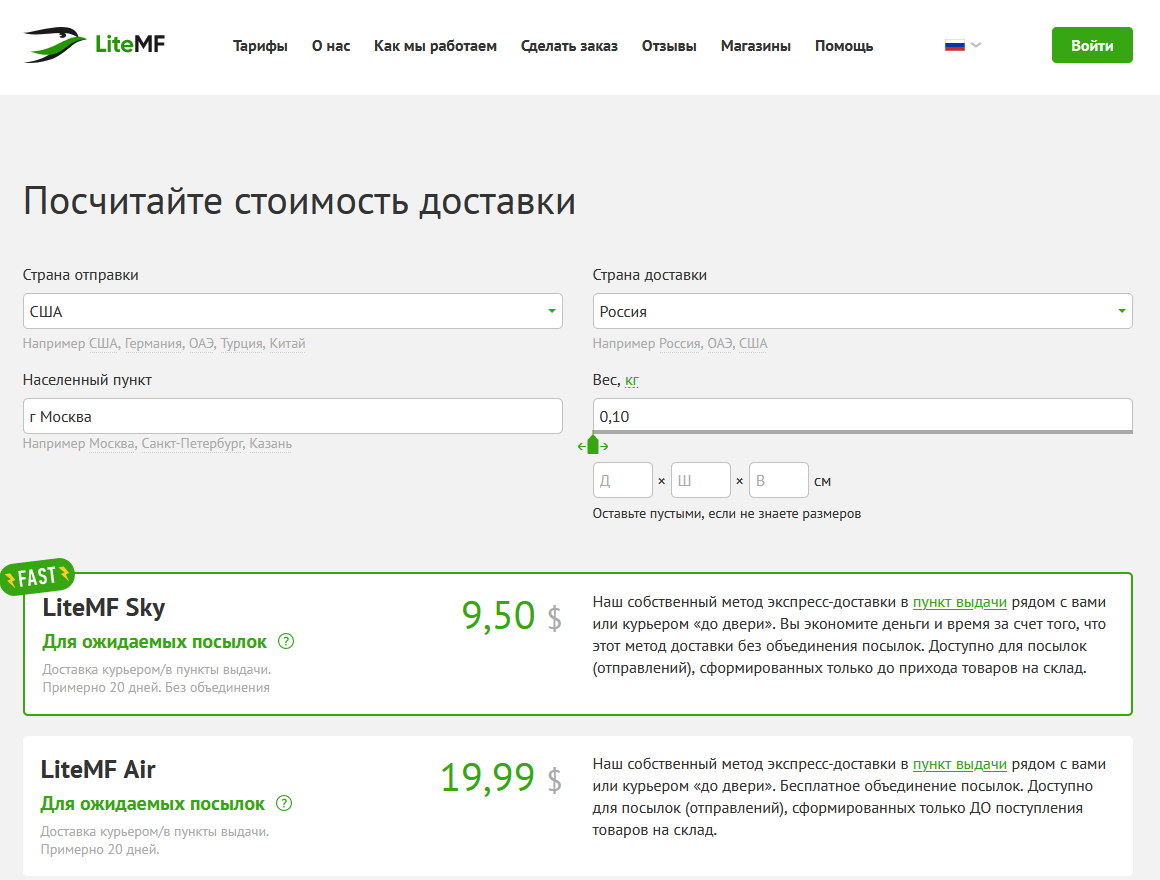Select the LiteMF Air tariff title
This screenshot has width=1160, height=880.
98,770
